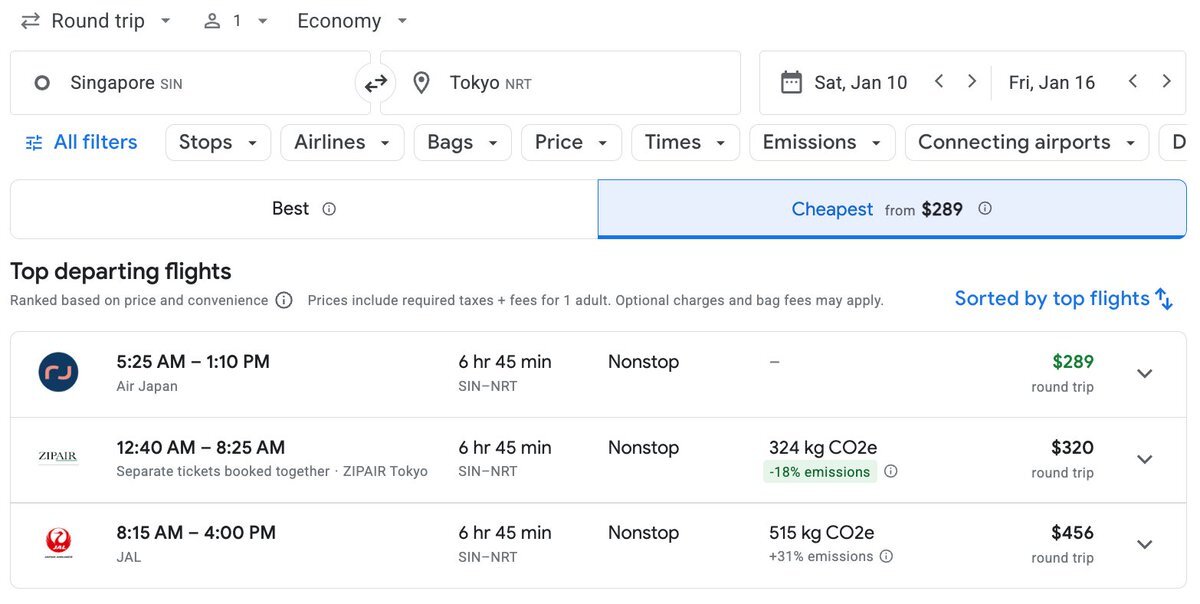
Task: Open the Stops filter
Action: (x=217, y=142)
